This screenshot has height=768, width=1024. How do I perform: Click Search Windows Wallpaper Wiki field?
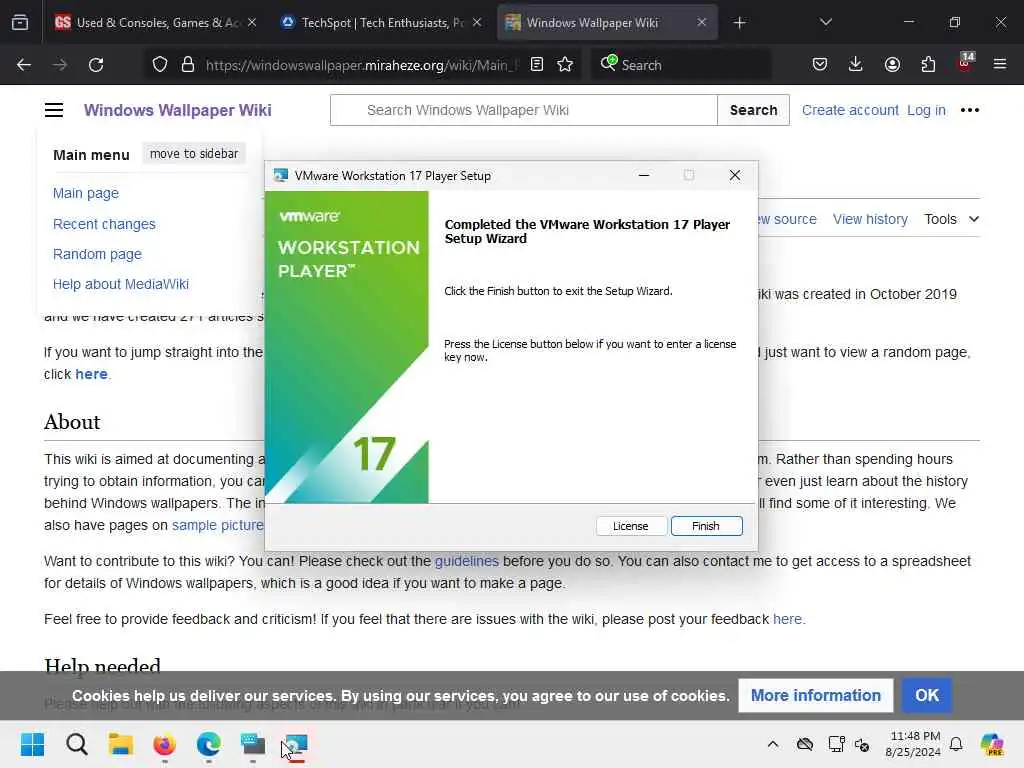[524, 110]
